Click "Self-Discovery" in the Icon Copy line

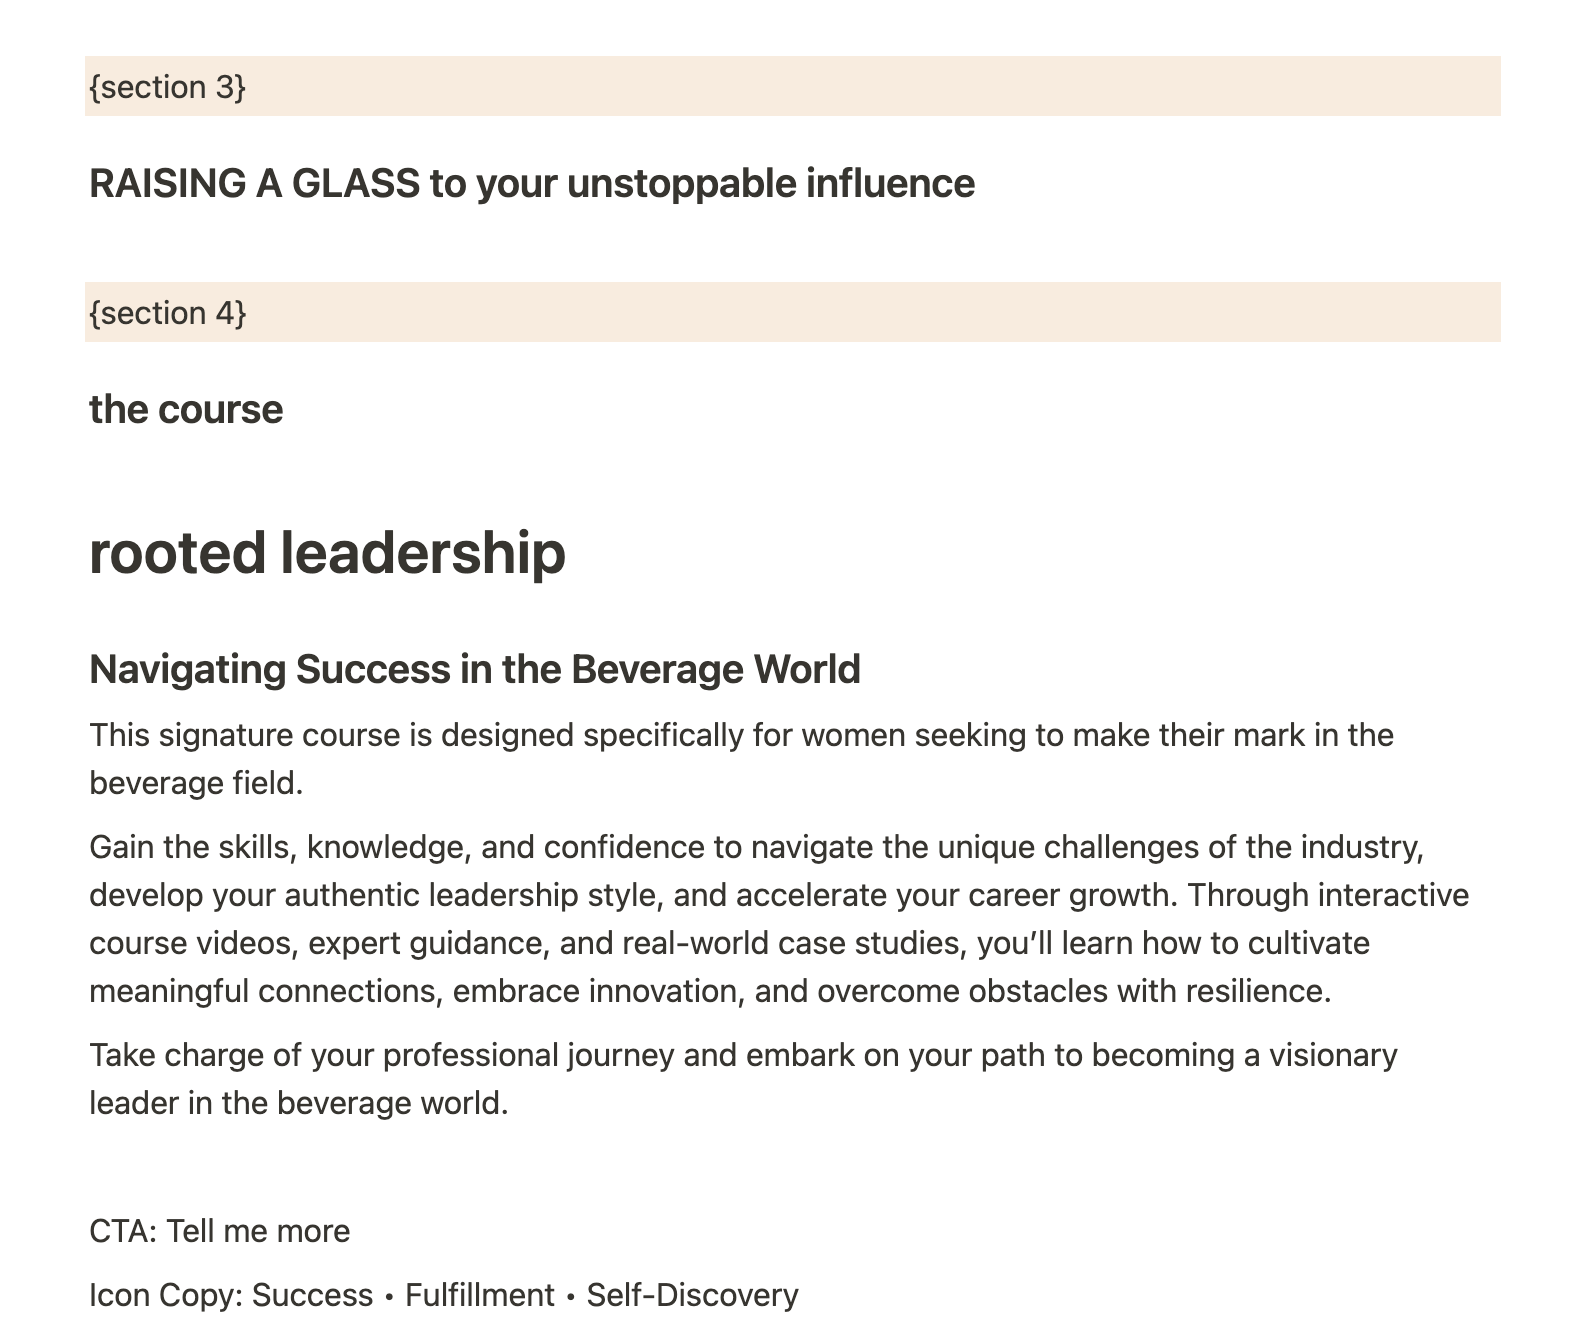[x=692, y=1295]
